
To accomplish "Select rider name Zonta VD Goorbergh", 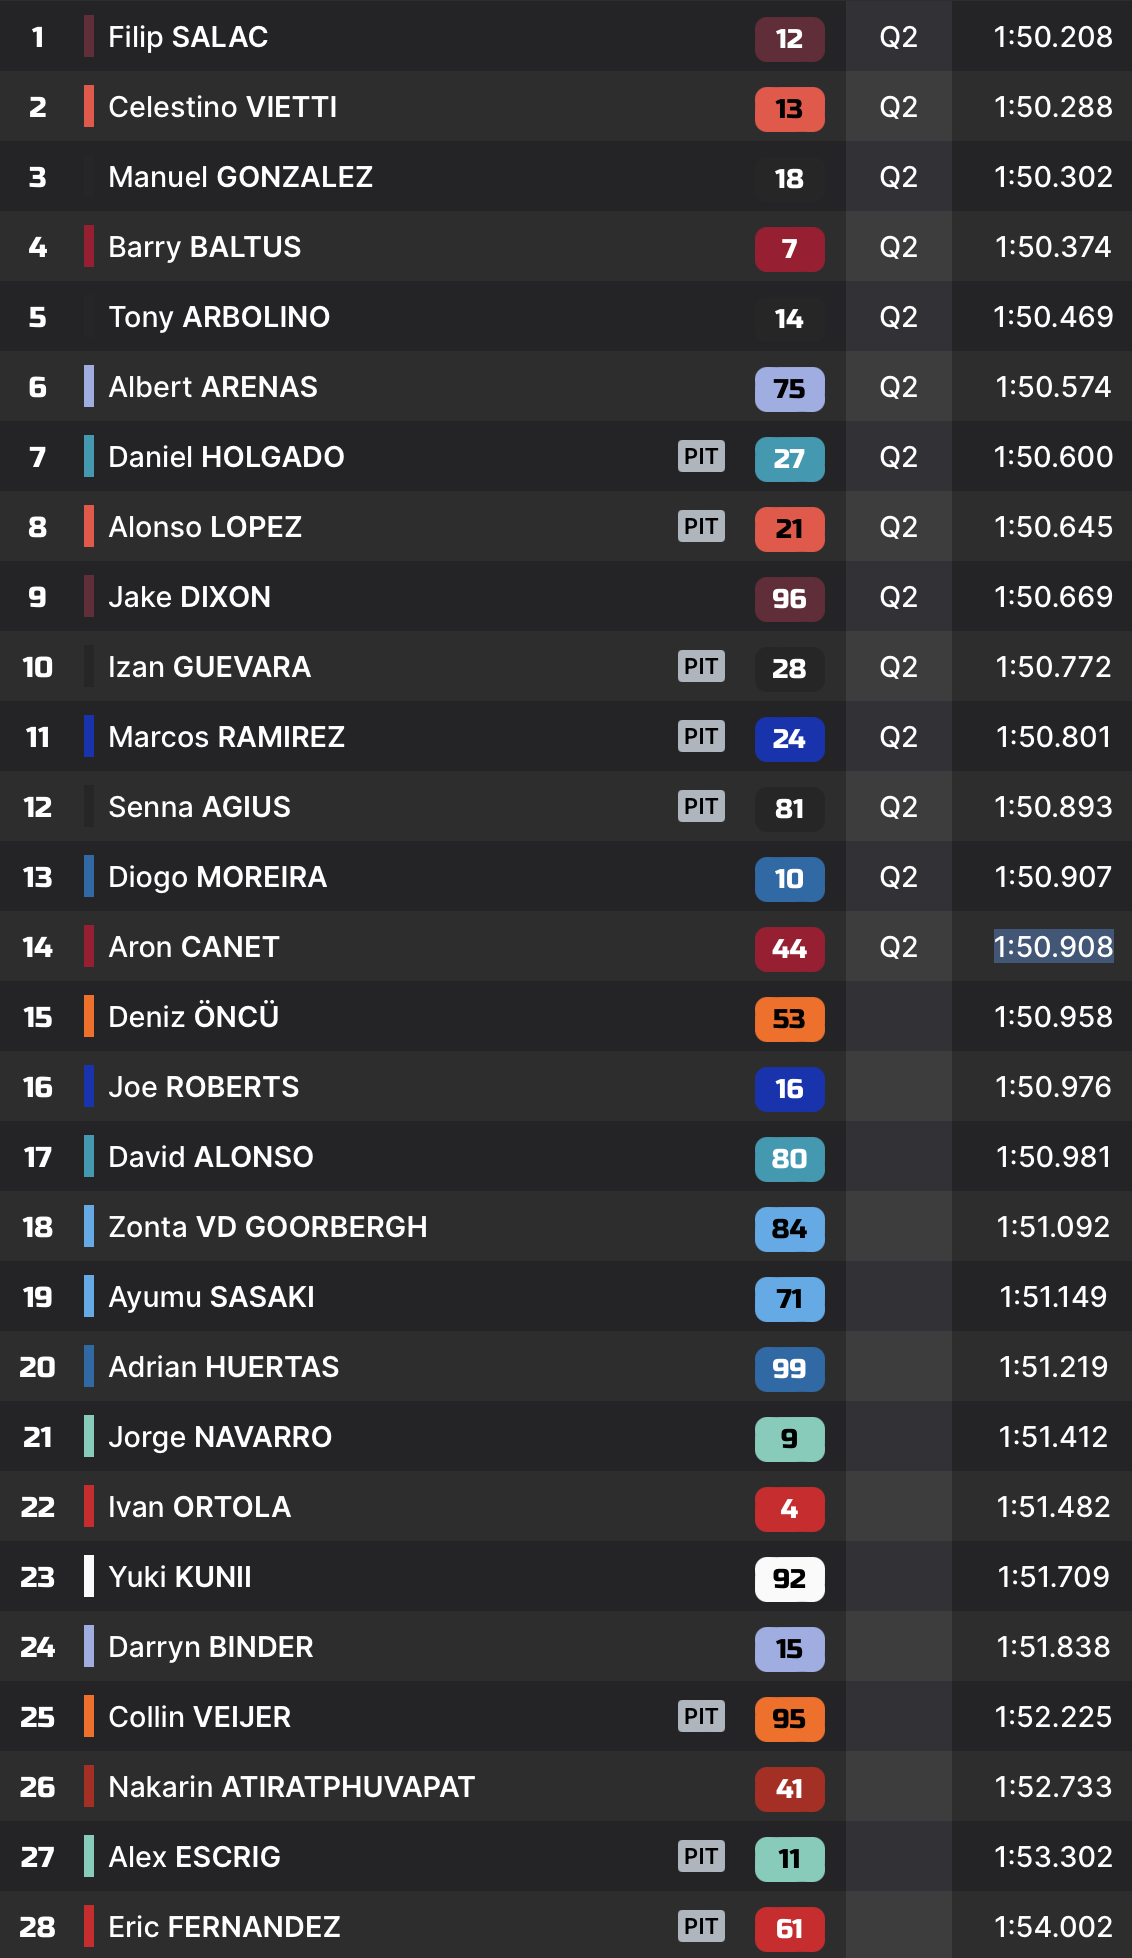I will (267, 1227).
